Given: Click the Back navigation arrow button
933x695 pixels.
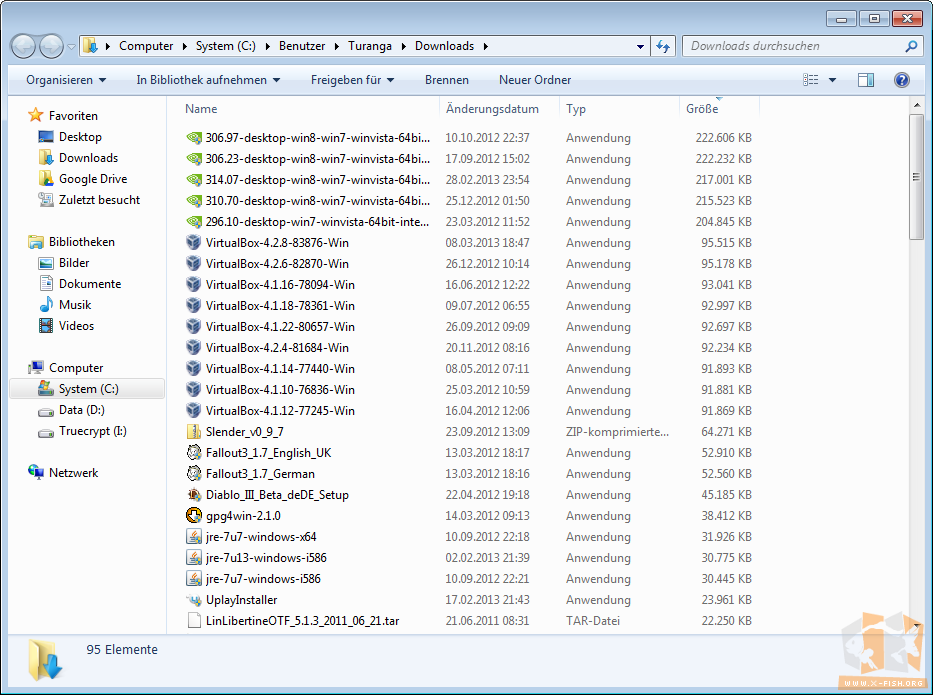Looking at the screenshot, I should (23, 46).
